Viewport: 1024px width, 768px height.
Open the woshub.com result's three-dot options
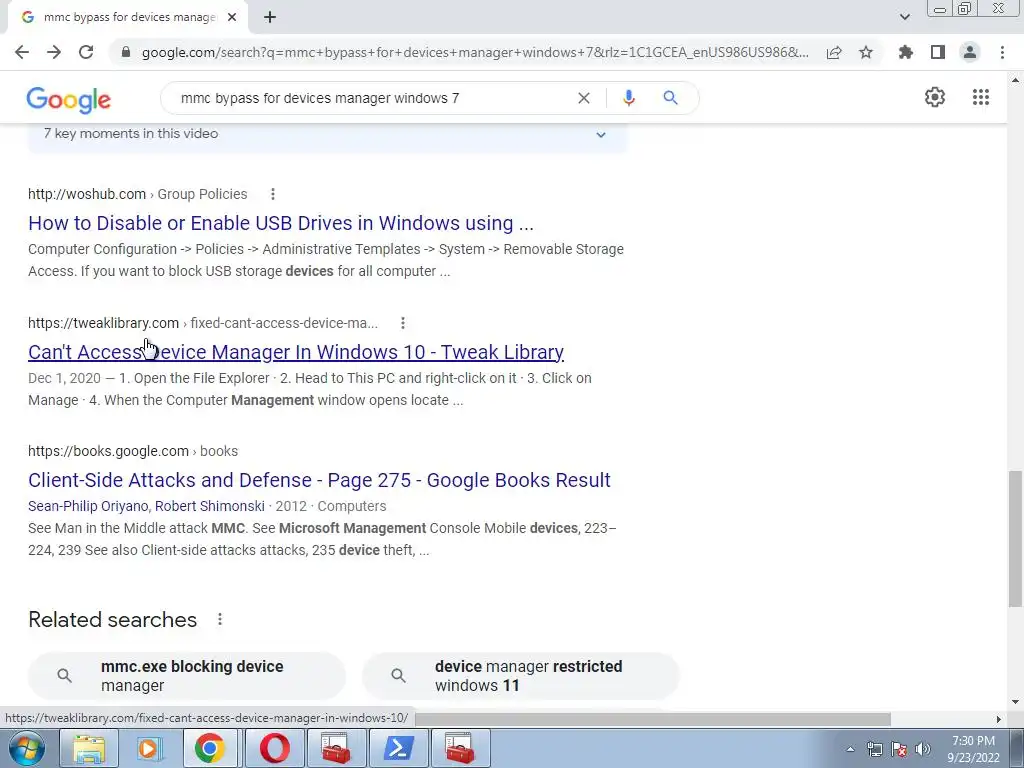click(x=273, y=194)
